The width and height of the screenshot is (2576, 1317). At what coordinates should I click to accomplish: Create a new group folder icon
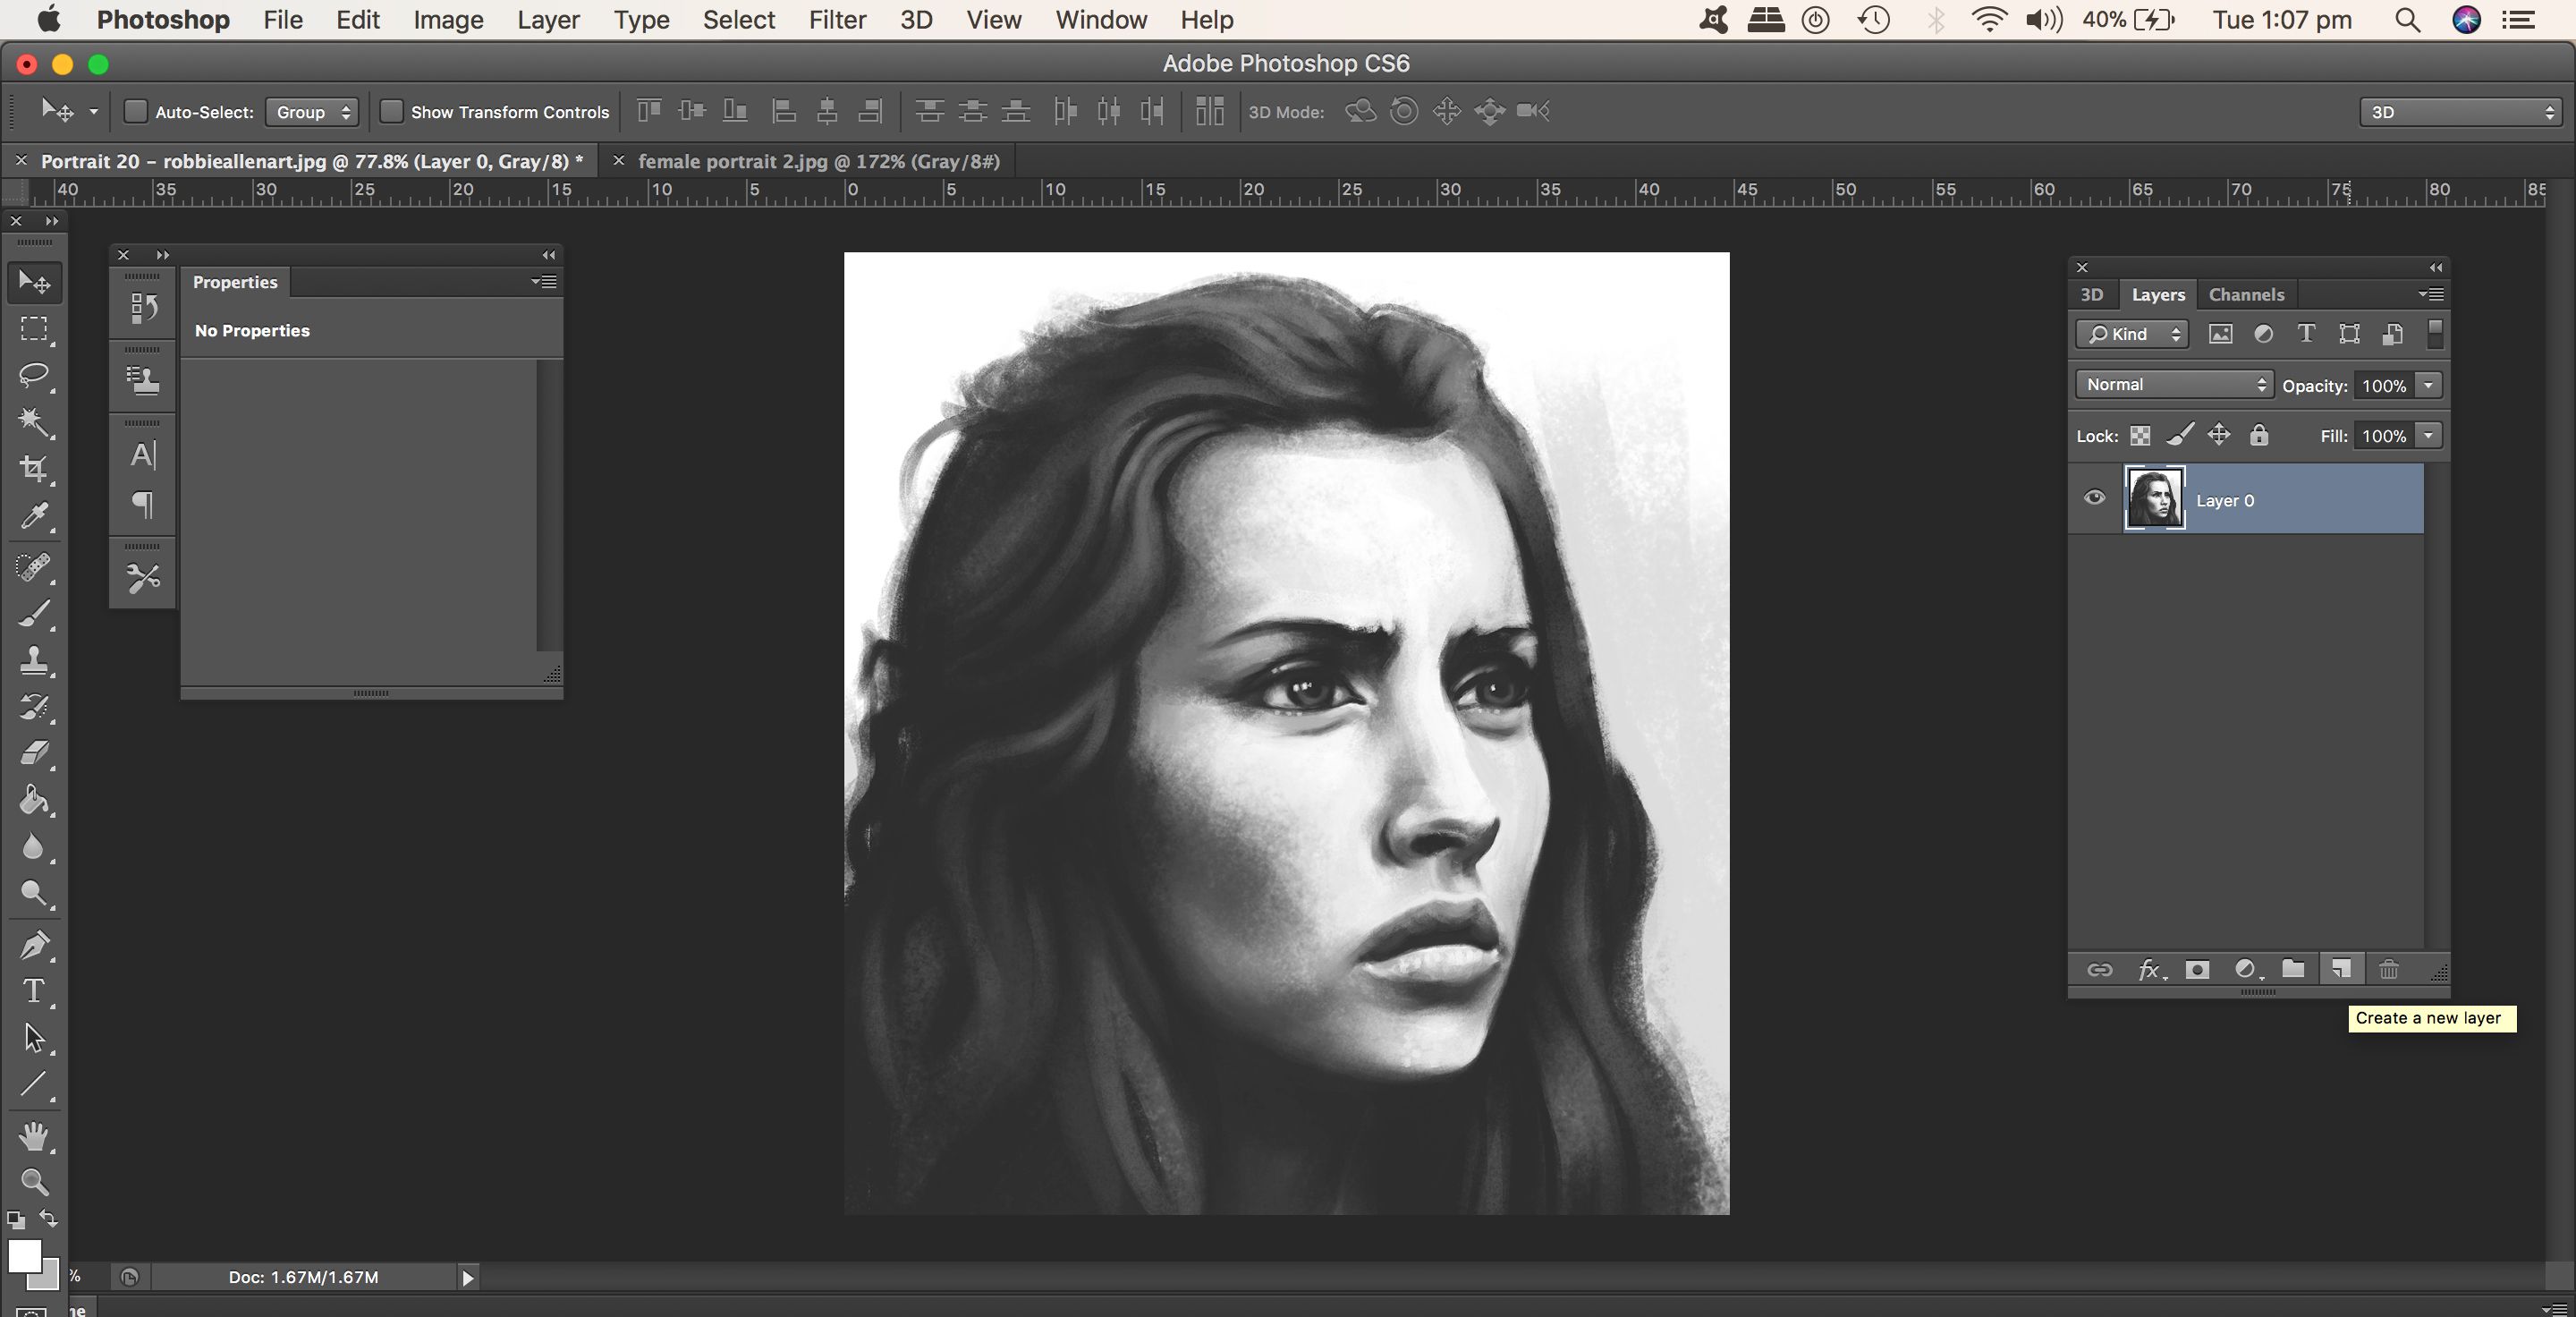[2293, 969]
